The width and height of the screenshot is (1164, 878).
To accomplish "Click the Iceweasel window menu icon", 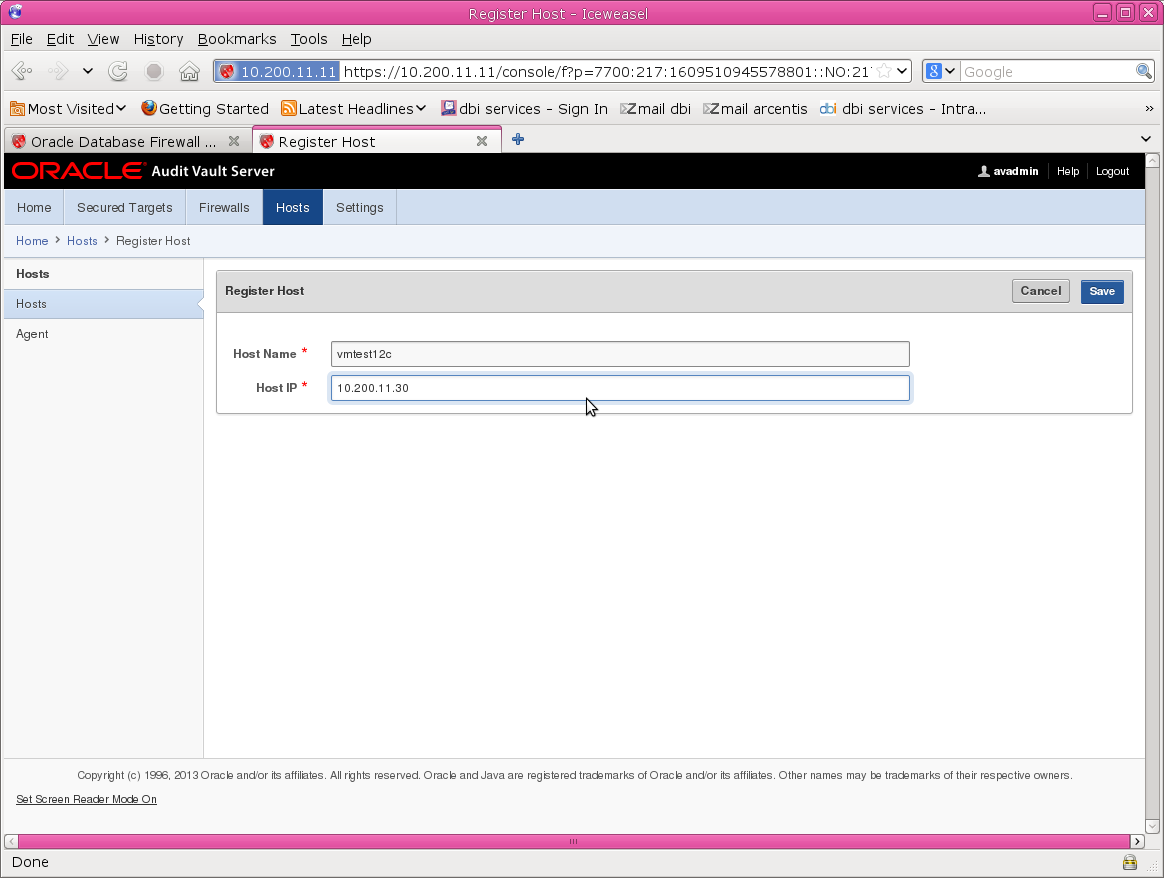I will [15, 12].
